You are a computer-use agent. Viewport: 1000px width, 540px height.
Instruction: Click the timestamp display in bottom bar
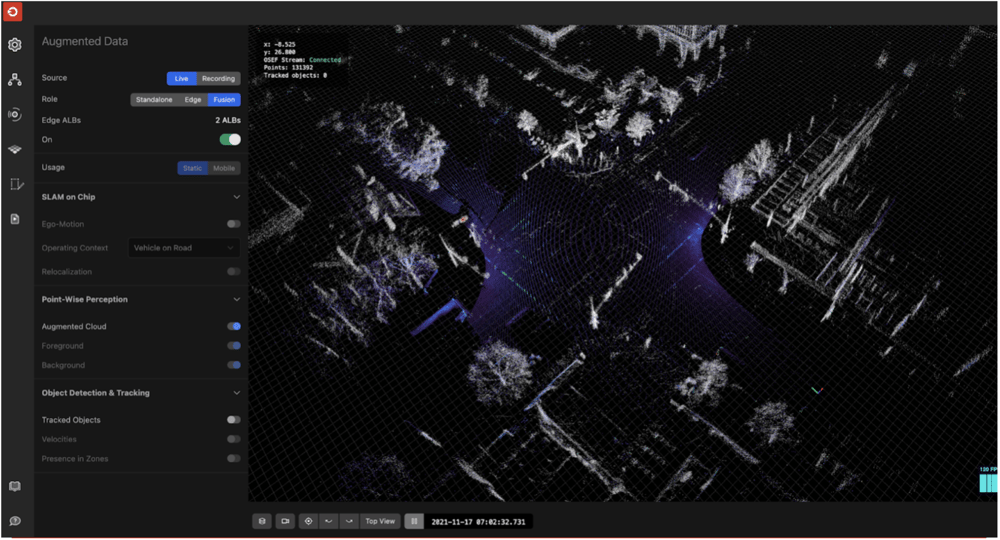tap(479, 521)
